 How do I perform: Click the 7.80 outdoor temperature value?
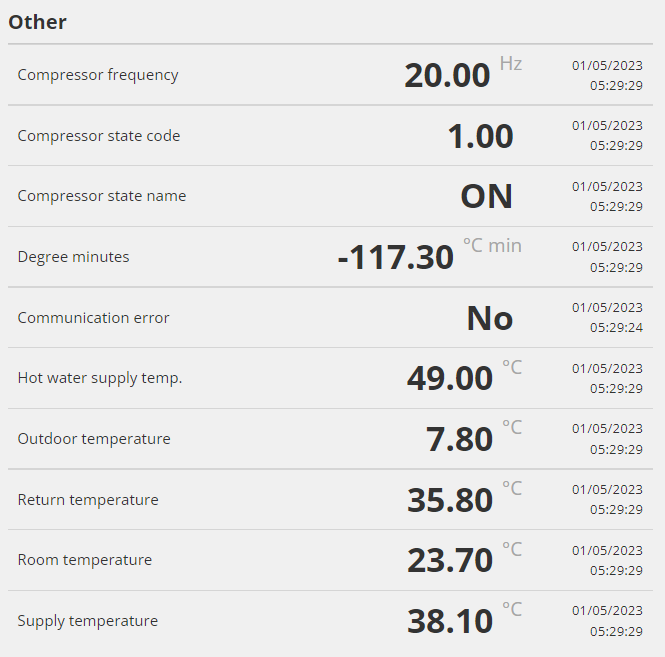click(x=459, y=439)
